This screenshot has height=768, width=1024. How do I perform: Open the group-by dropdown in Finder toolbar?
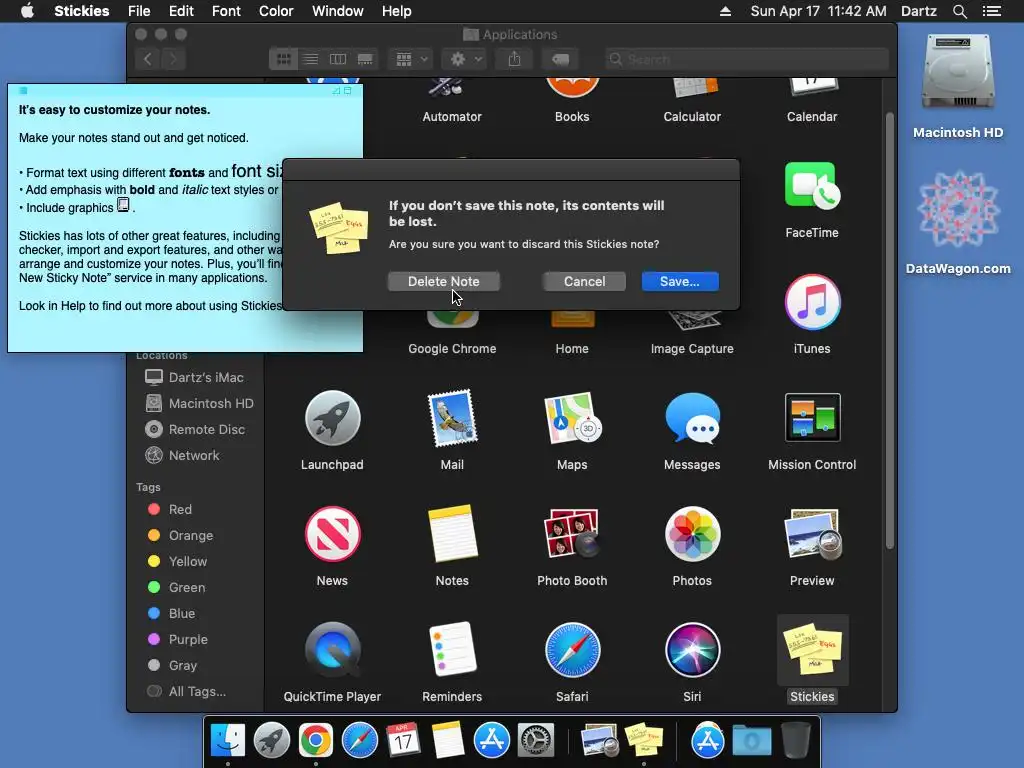pyautogui.click(x=411, y=59)
